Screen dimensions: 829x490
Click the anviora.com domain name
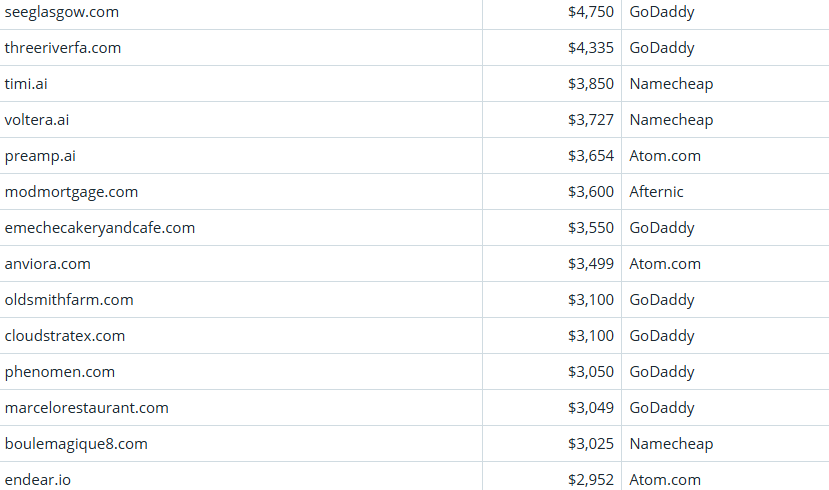point(47,264)
